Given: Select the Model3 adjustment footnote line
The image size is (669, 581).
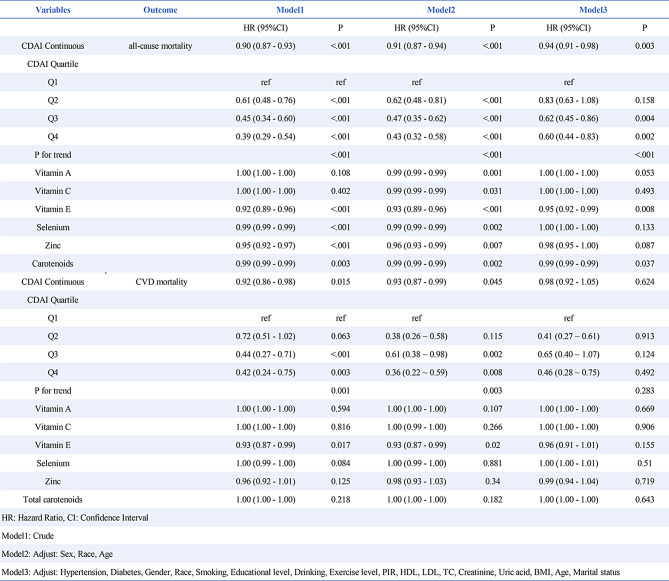Looking at the screenshot, I should [309, 572].
